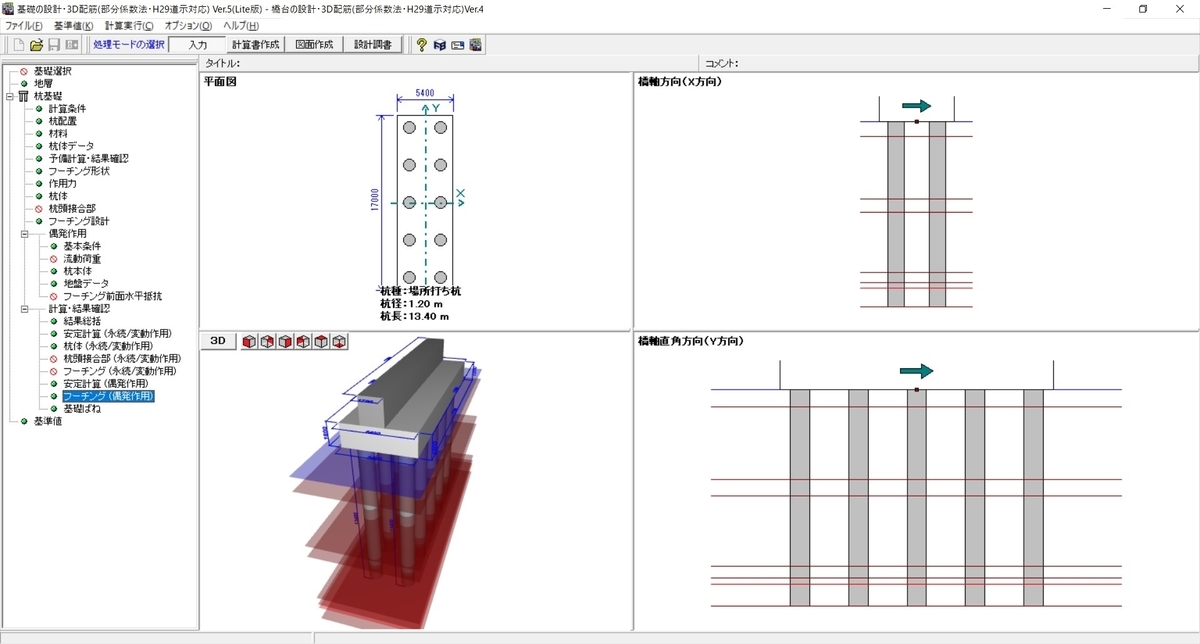This screenshot has width=1200, height=644.
Task: Click the Open folder toolbar icon
Action: 37,45
